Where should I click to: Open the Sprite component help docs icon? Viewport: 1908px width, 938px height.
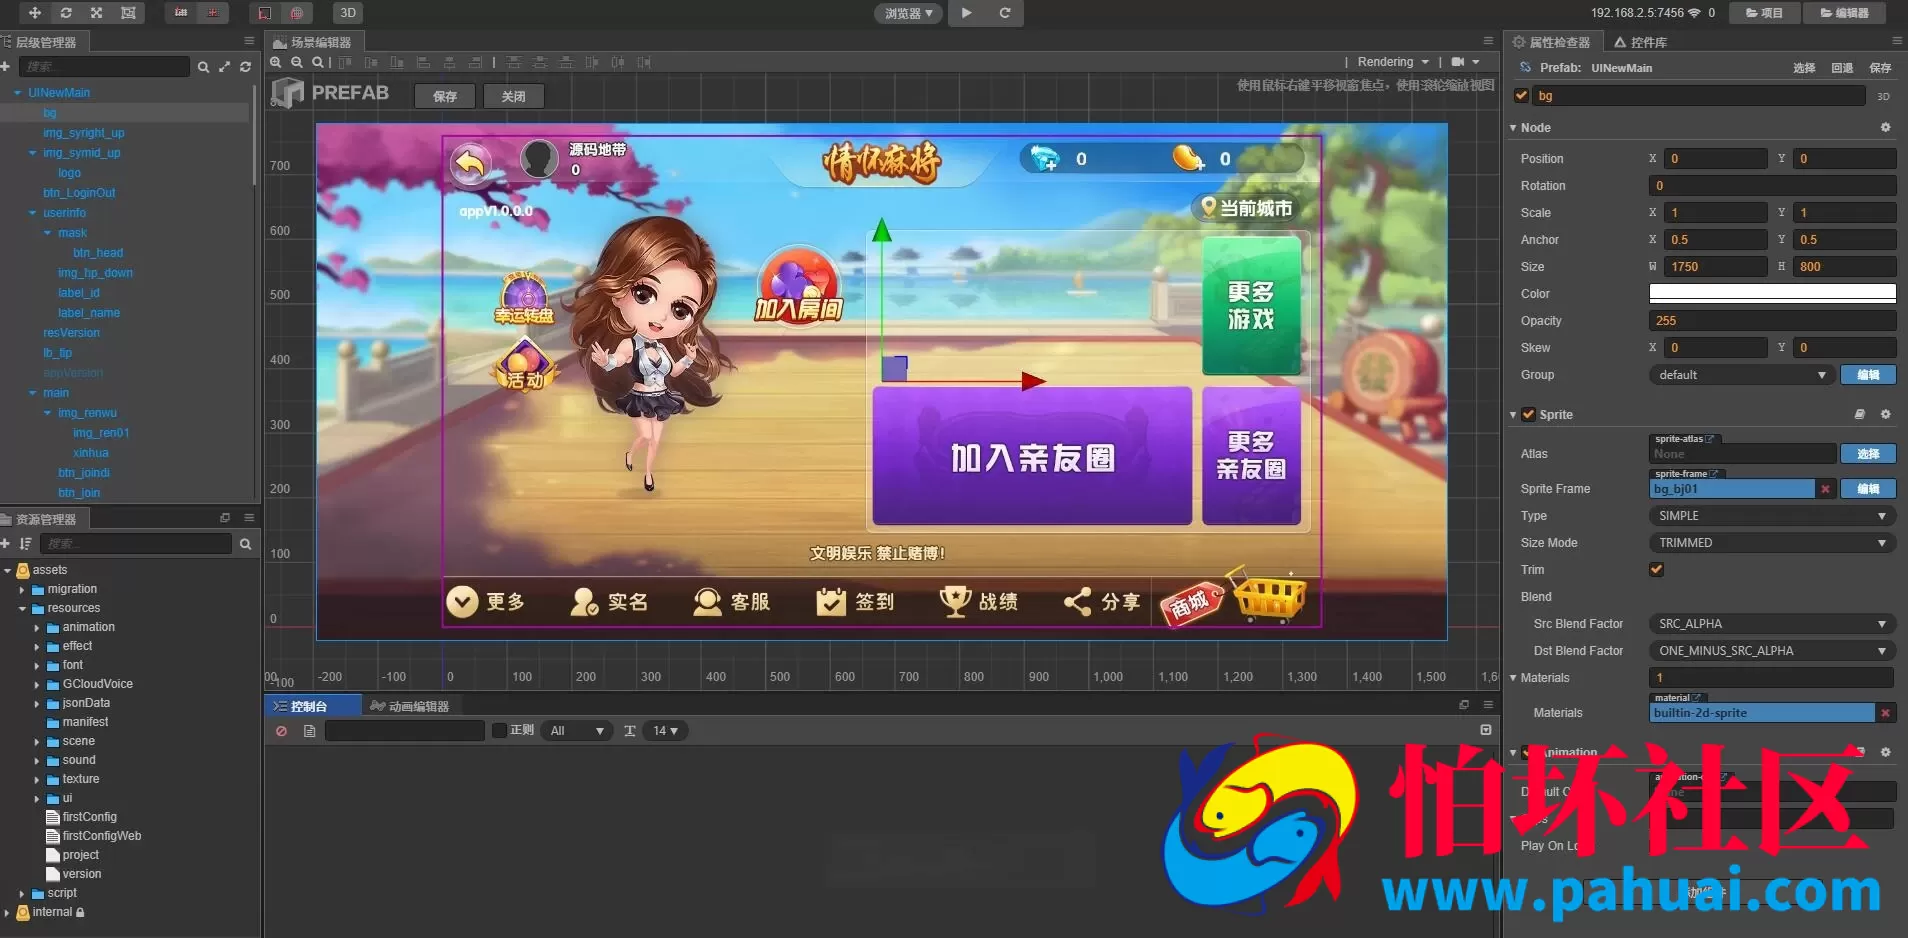[x=1860, y=414]
